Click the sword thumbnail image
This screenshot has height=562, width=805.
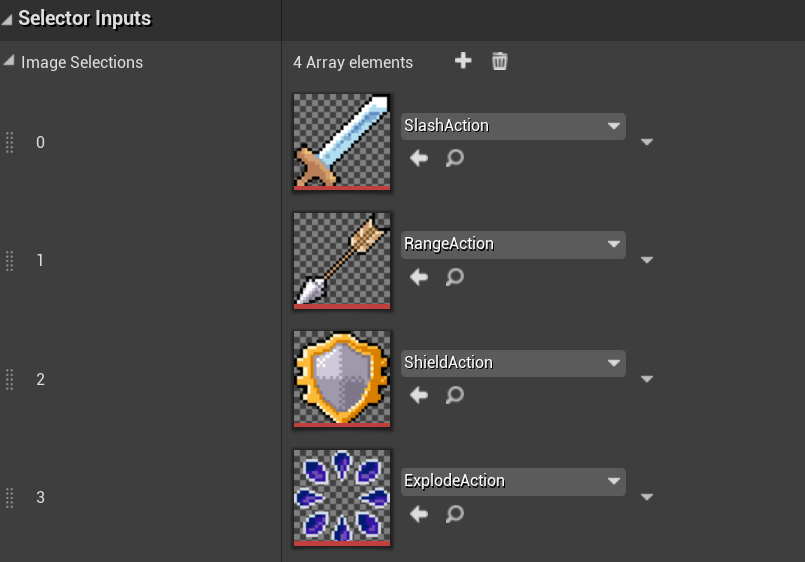click(x=342, y=140)
